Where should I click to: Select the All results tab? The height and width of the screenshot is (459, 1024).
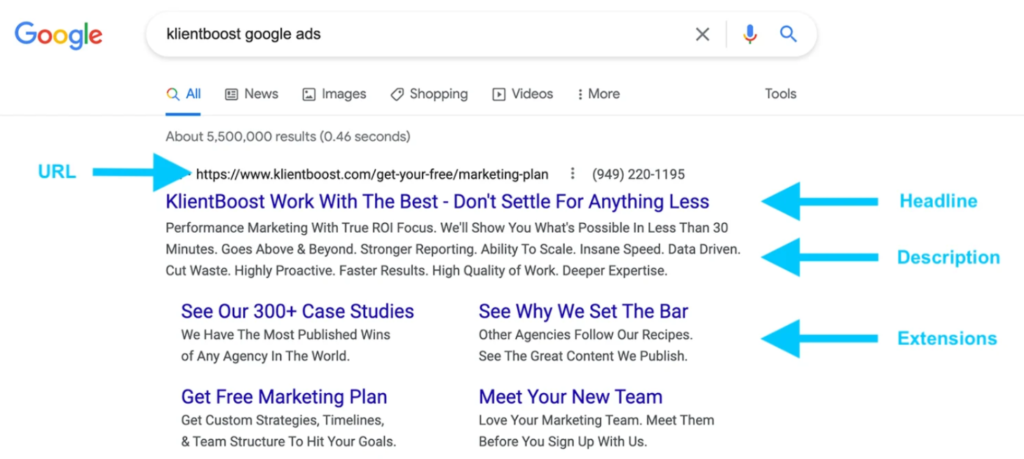coord(184,94)
